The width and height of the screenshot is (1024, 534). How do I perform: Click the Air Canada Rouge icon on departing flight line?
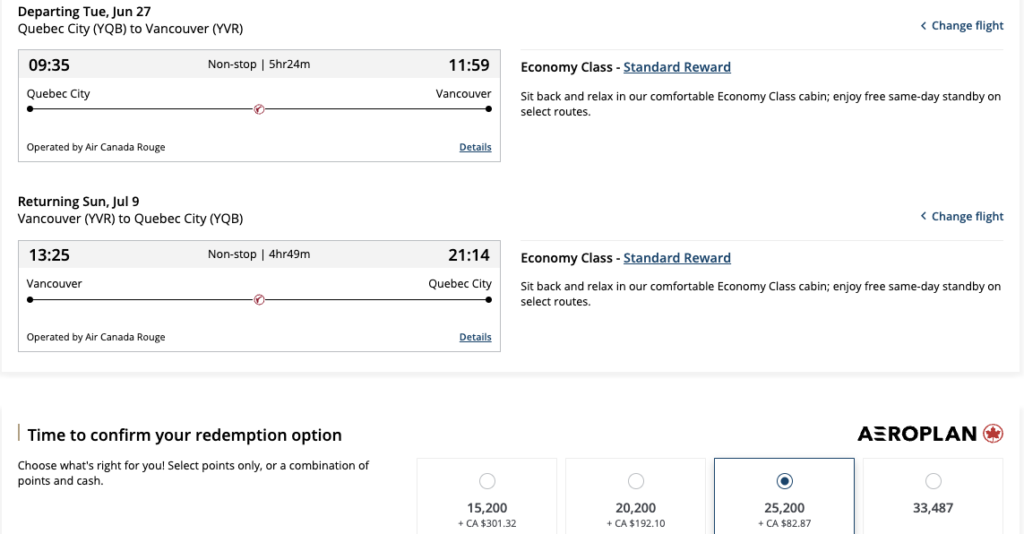point(259,109)
